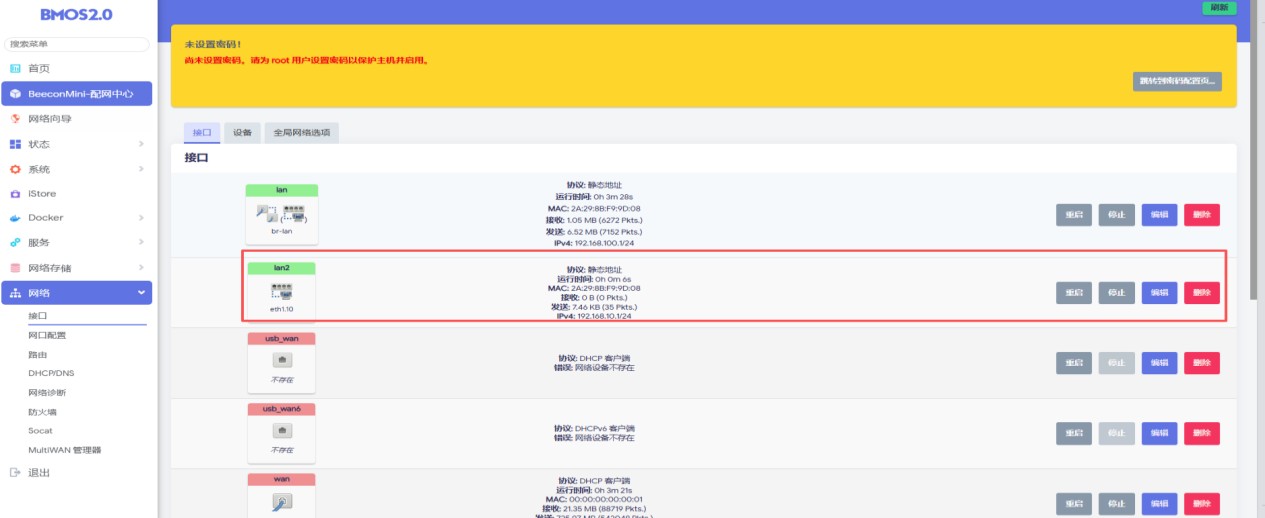Click the lan2 IPv4 192.168.10.1/24 text
Image resolution: width=1265 pixels, height=518 pixels.
click(594, 316)
